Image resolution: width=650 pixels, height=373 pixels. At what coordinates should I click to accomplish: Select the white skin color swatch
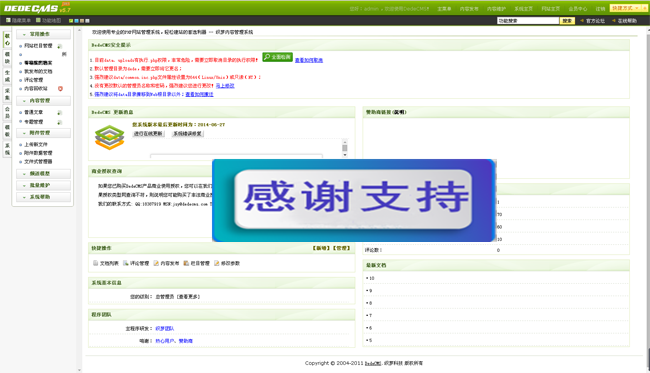(x=87, y=21)
